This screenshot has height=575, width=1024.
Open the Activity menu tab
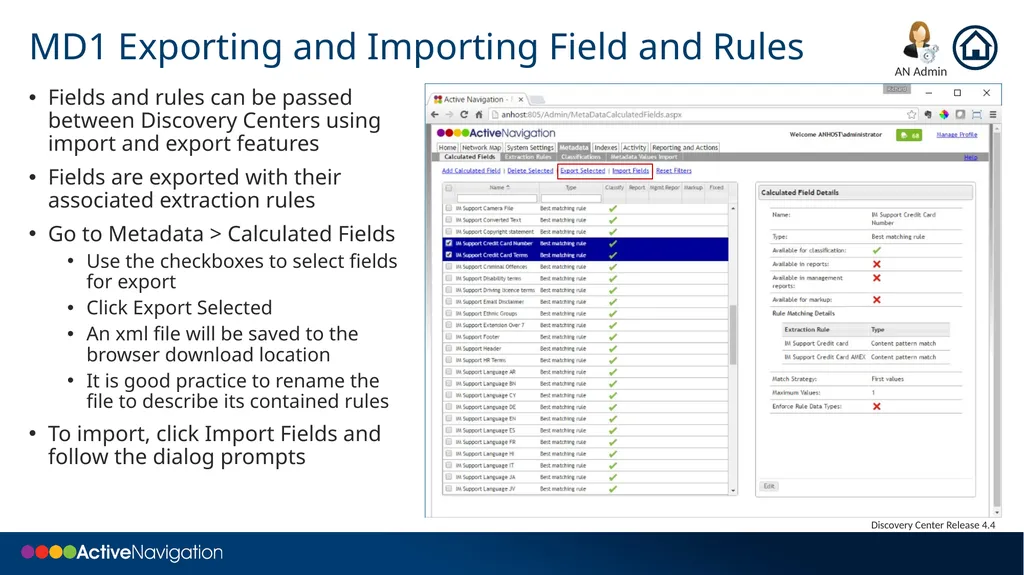coord(634,148)
